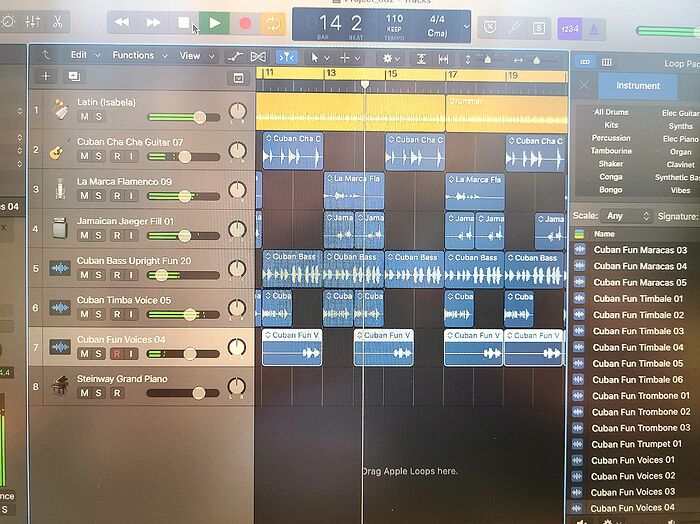Viewport: 700px width, 524px height.
Task: Stop playback with the Stop button
Action: pyautogui.click(x=183, y=23)
